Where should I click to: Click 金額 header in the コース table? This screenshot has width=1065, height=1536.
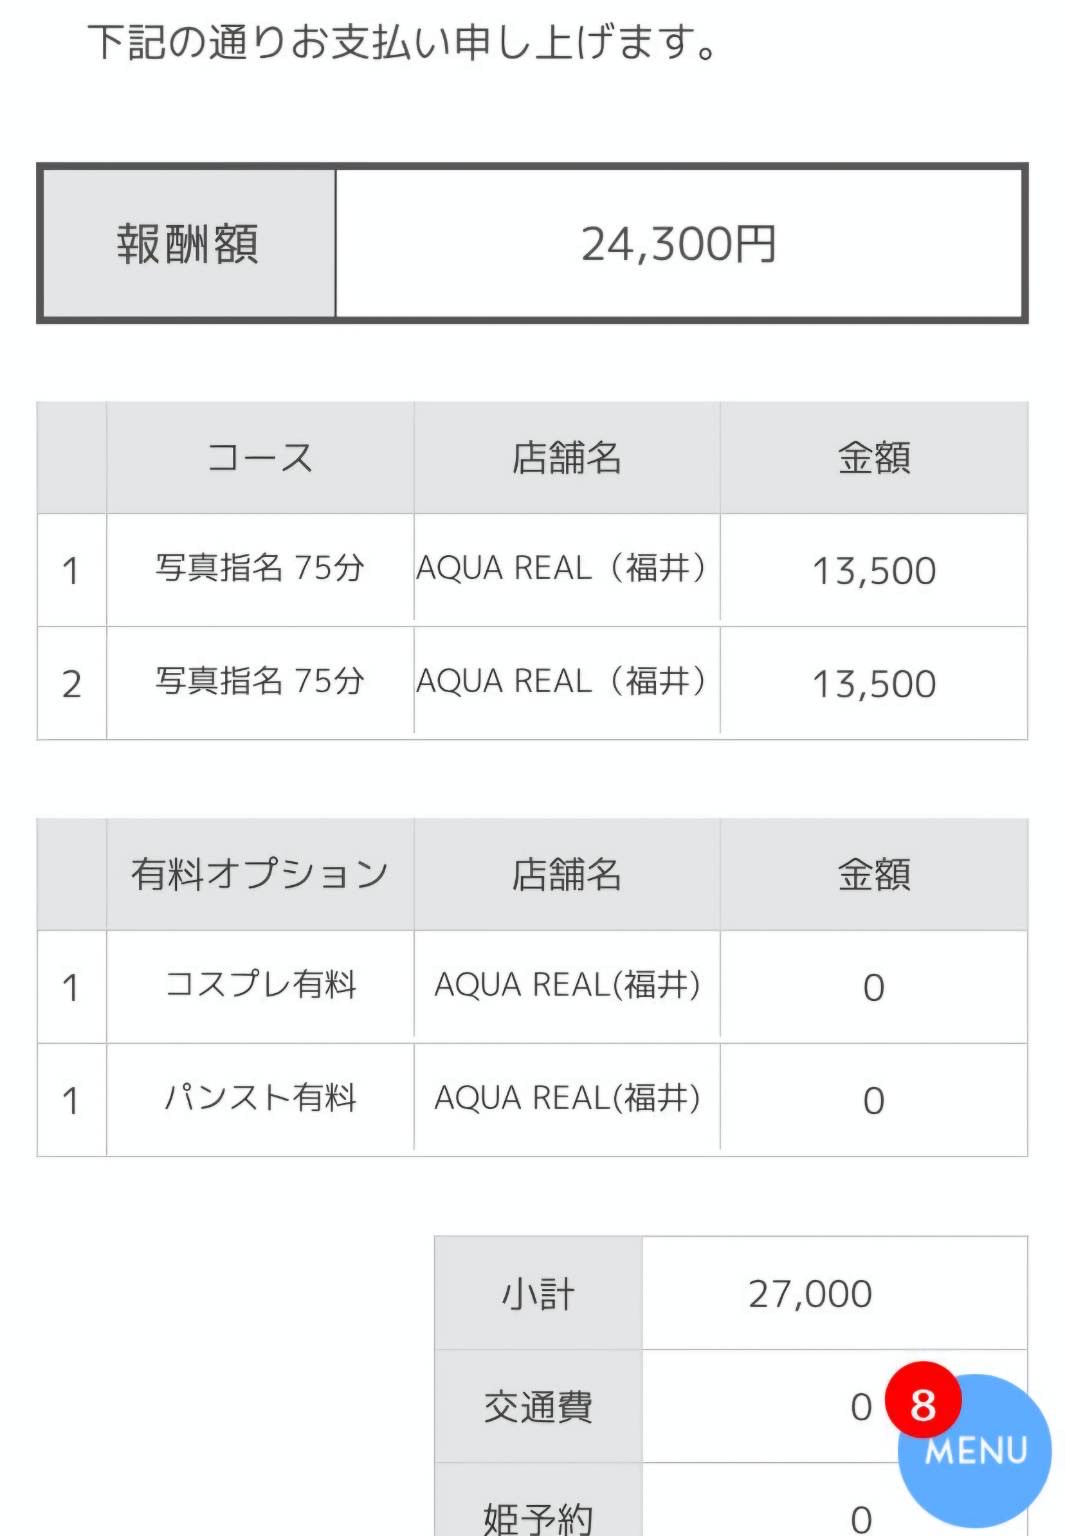click(x=873, y=458)
